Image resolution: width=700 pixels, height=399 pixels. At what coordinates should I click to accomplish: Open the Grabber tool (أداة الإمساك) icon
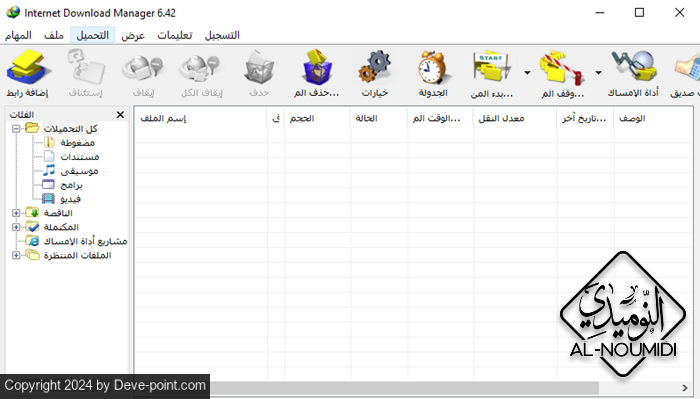(x=633, y=74)
